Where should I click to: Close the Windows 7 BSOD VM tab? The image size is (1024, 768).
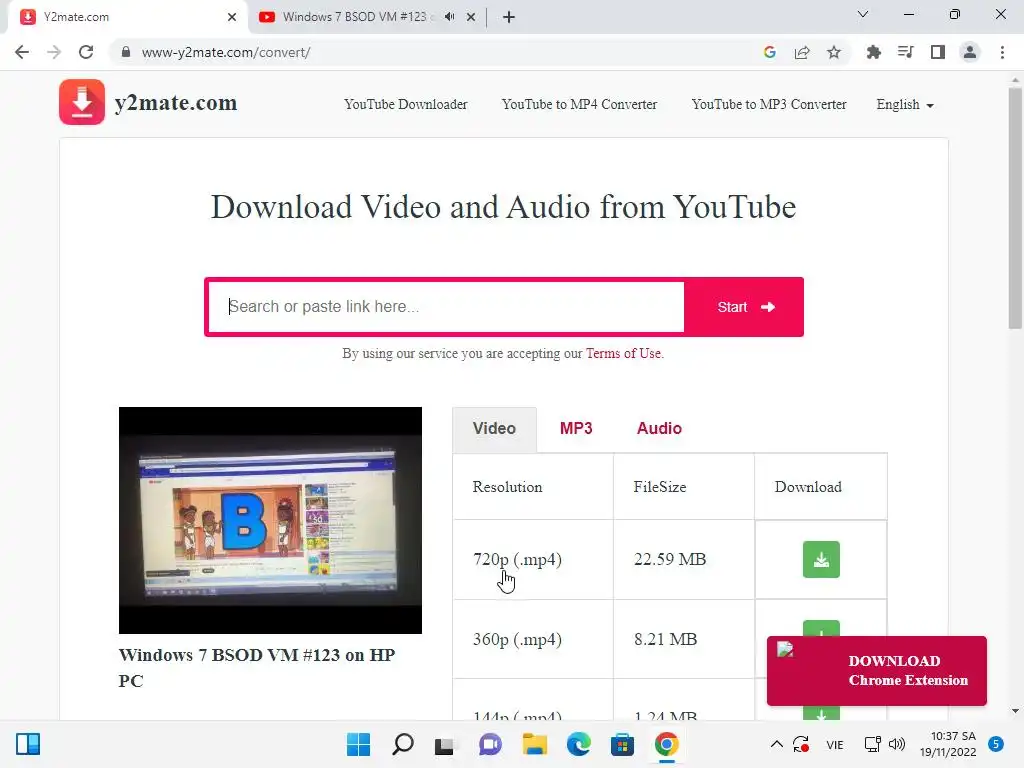point(471,17)
